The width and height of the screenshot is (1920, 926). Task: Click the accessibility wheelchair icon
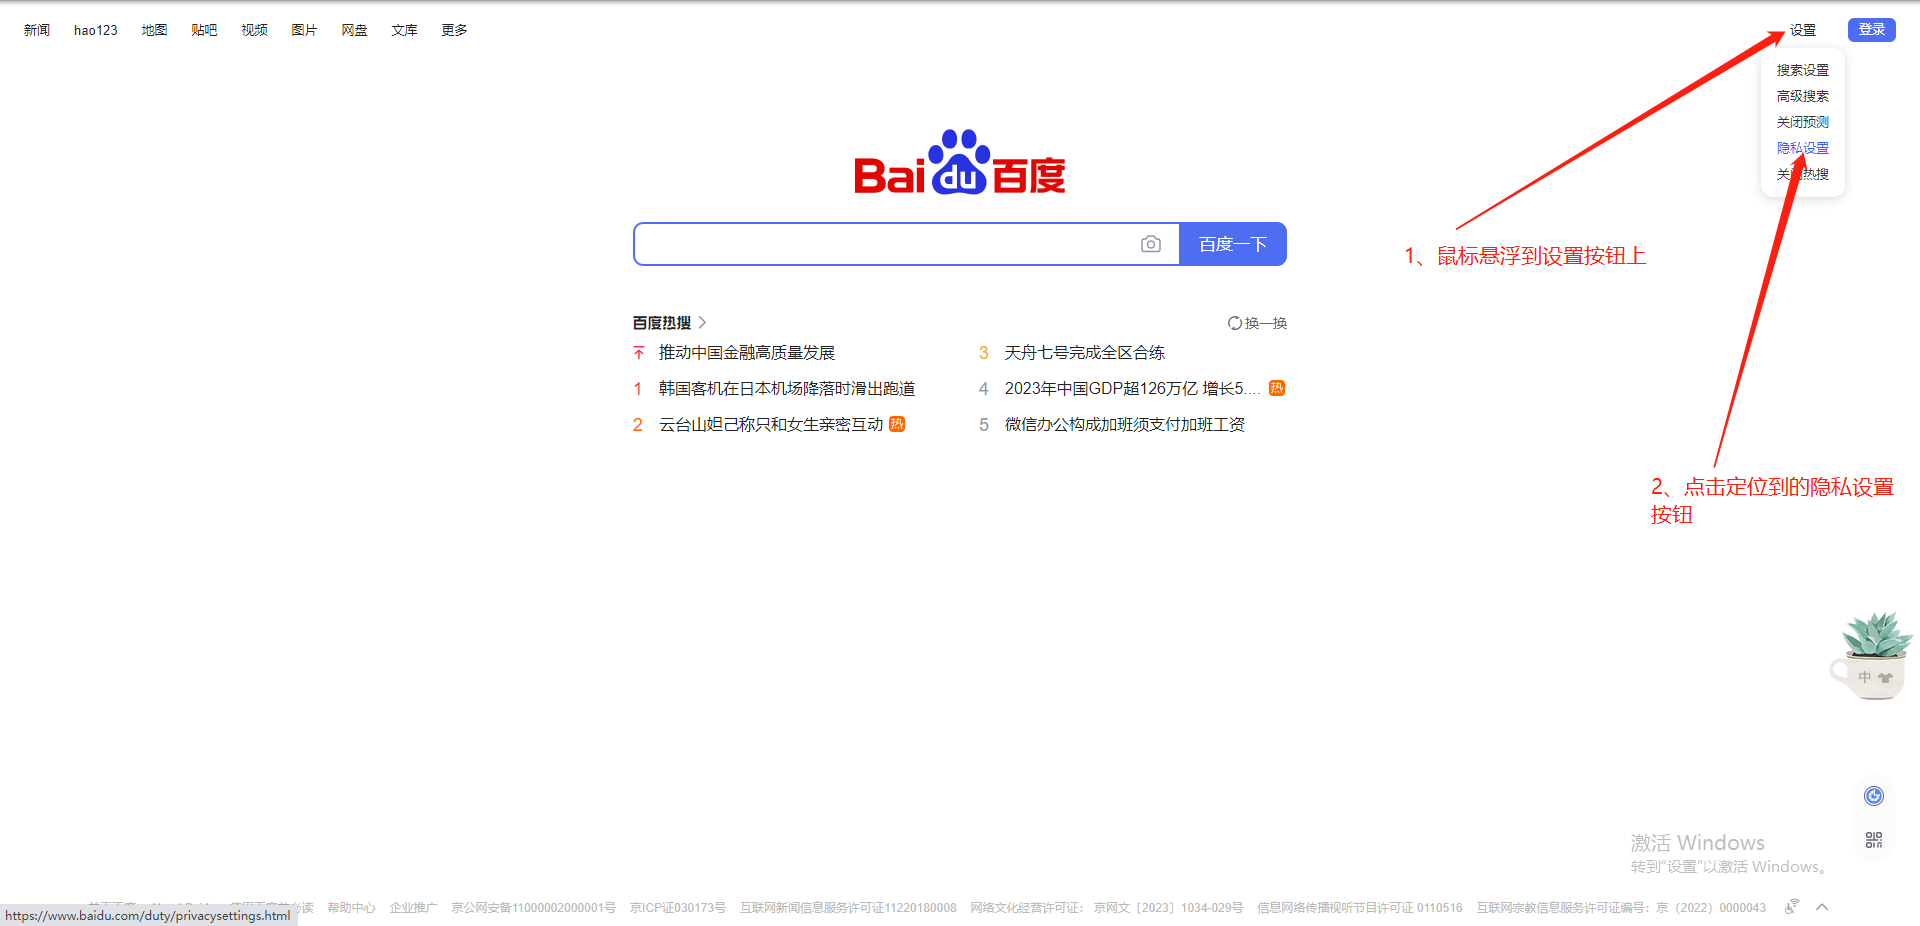point(1790,906)
